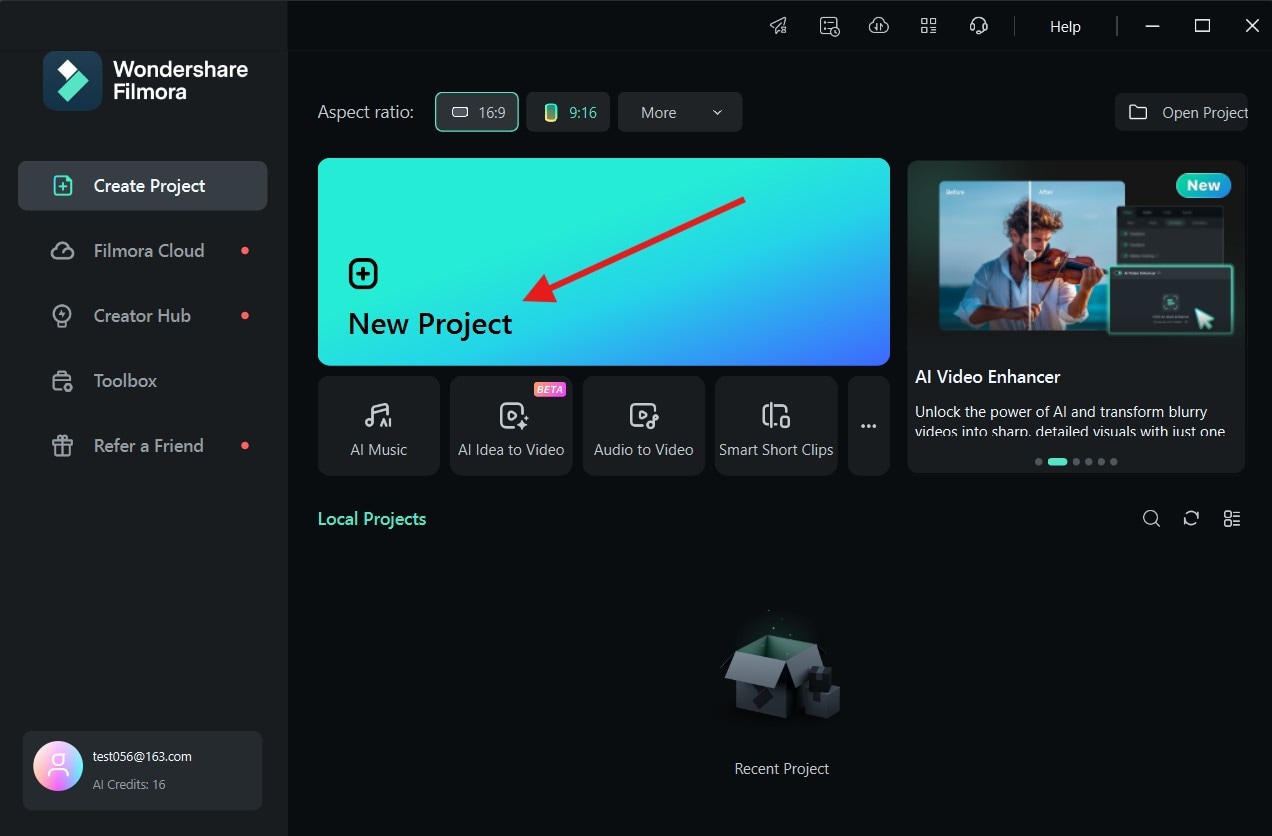Select the 9:16 aspect ratio

tap(568, 112)
